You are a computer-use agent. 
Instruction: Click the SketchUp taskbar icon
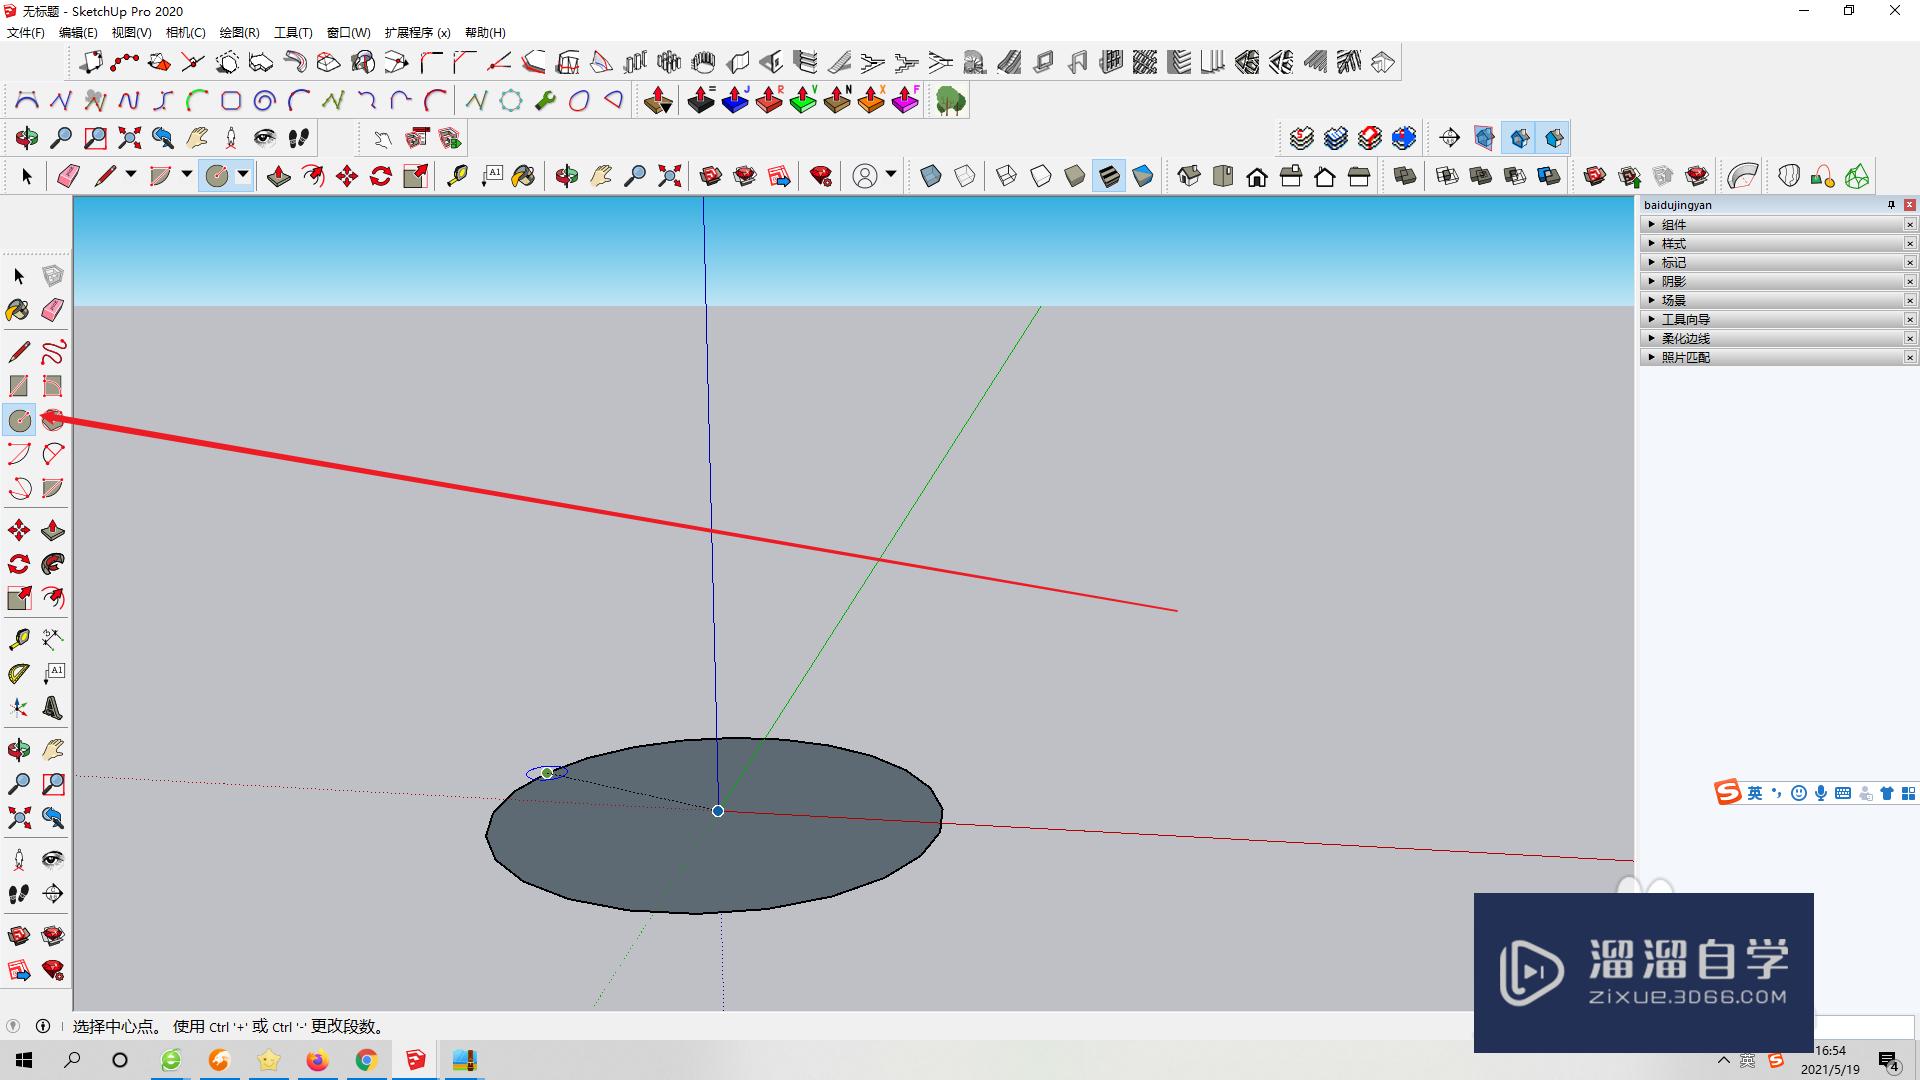click(x=415, y=1060)
